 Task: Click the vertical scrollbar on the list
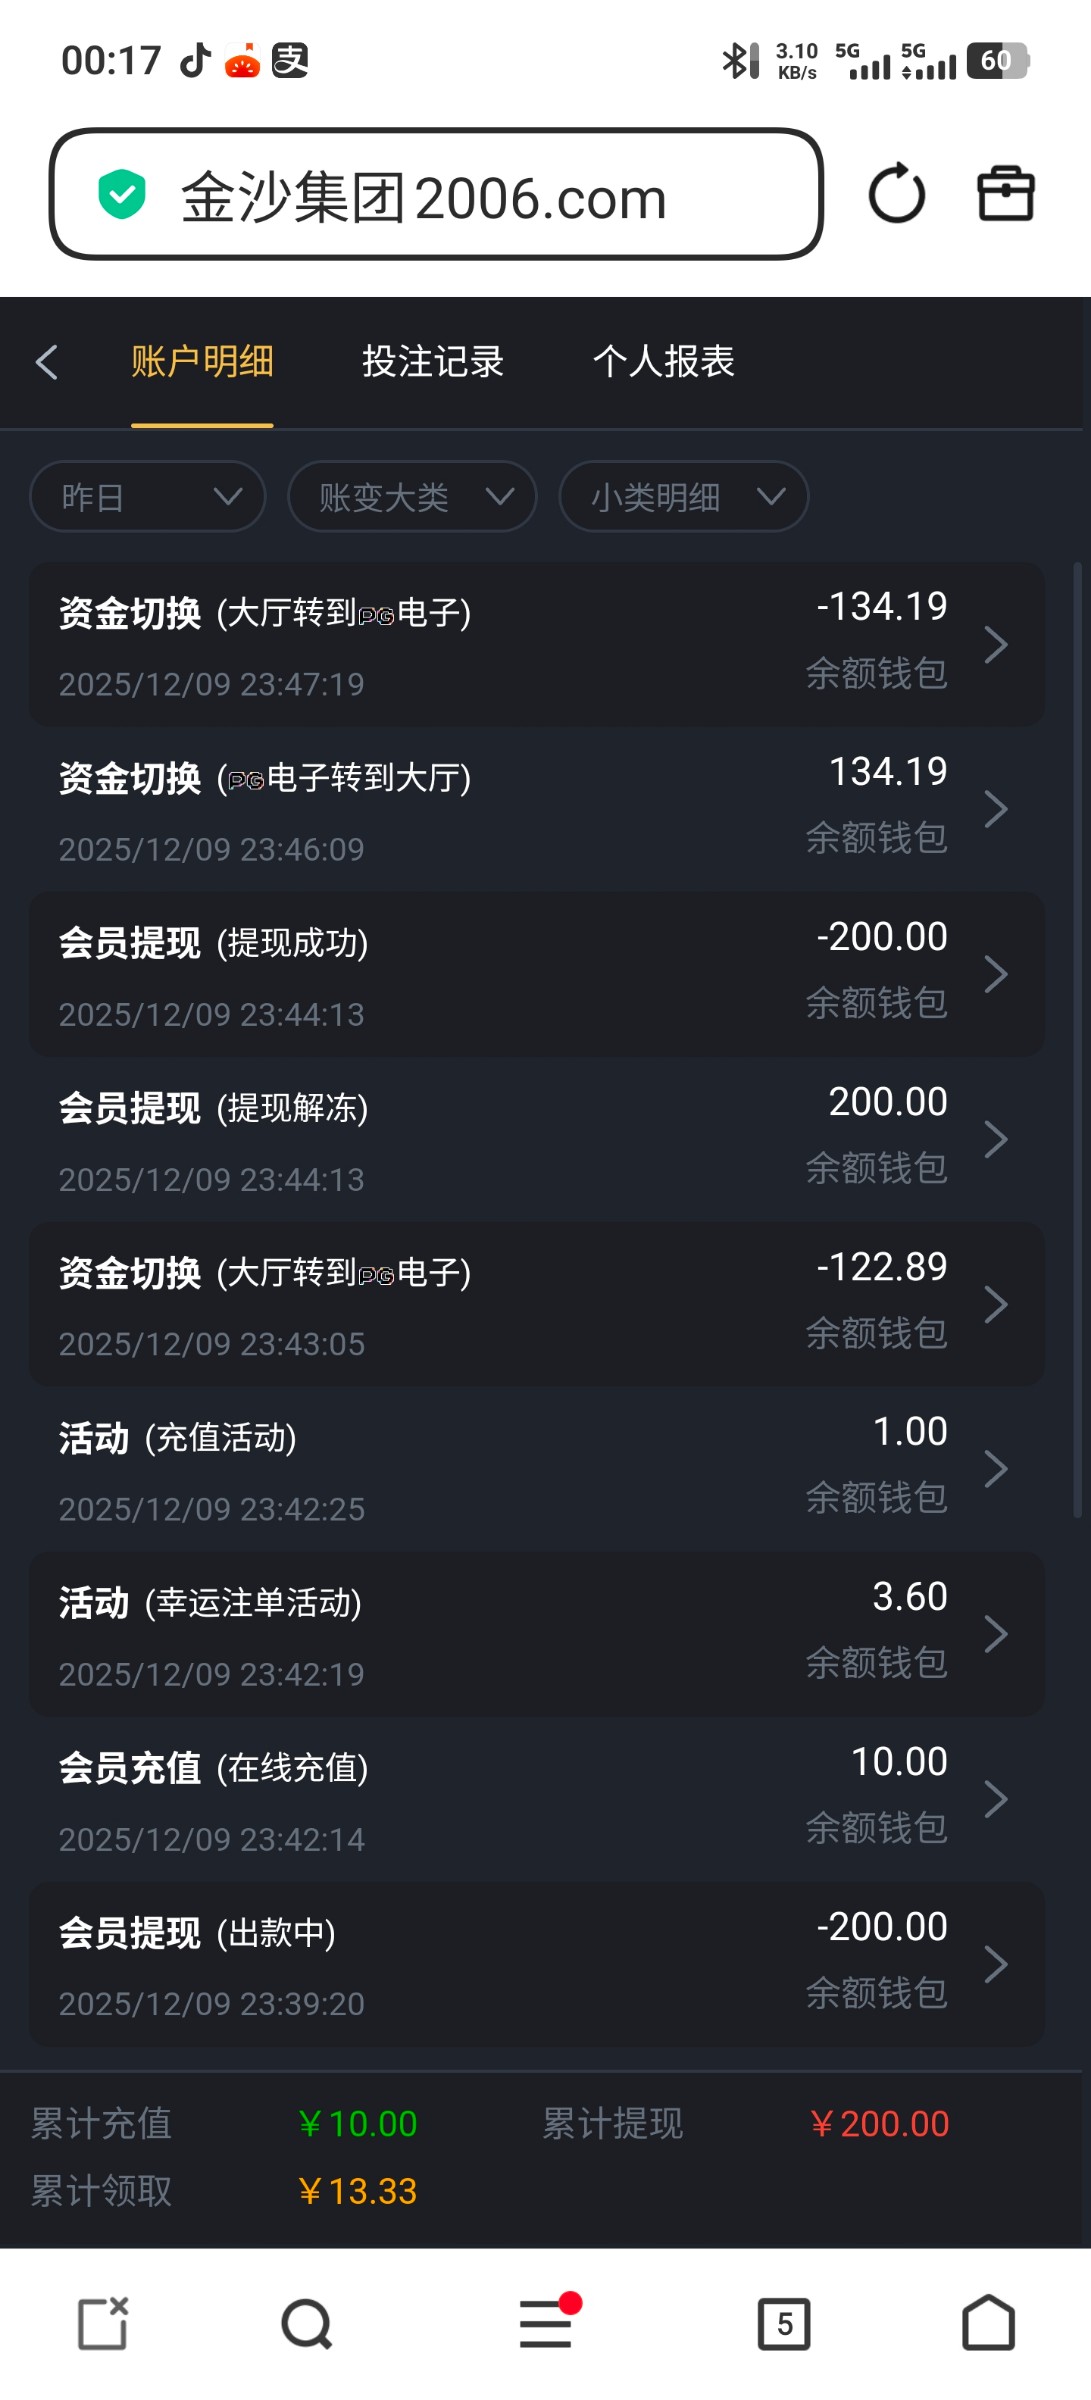[1077, 1040]
